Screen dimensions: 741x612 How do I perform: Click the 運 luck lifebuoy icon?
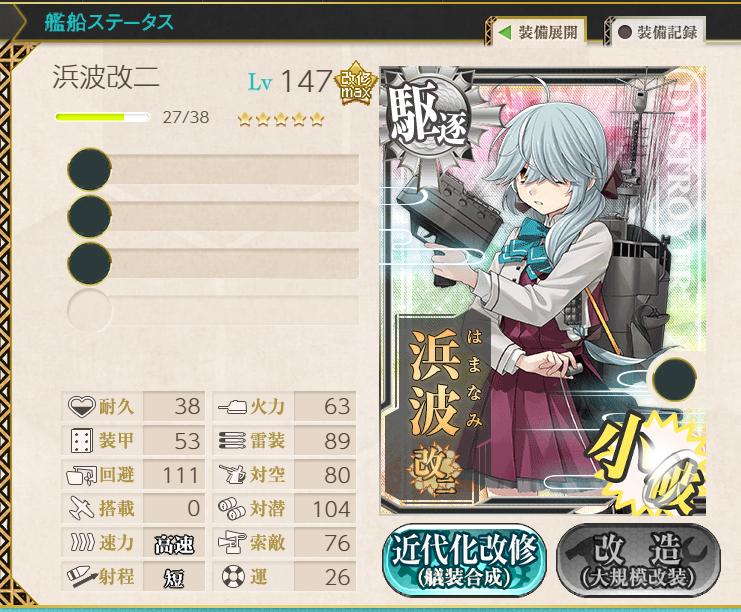(x=233, y=577)
